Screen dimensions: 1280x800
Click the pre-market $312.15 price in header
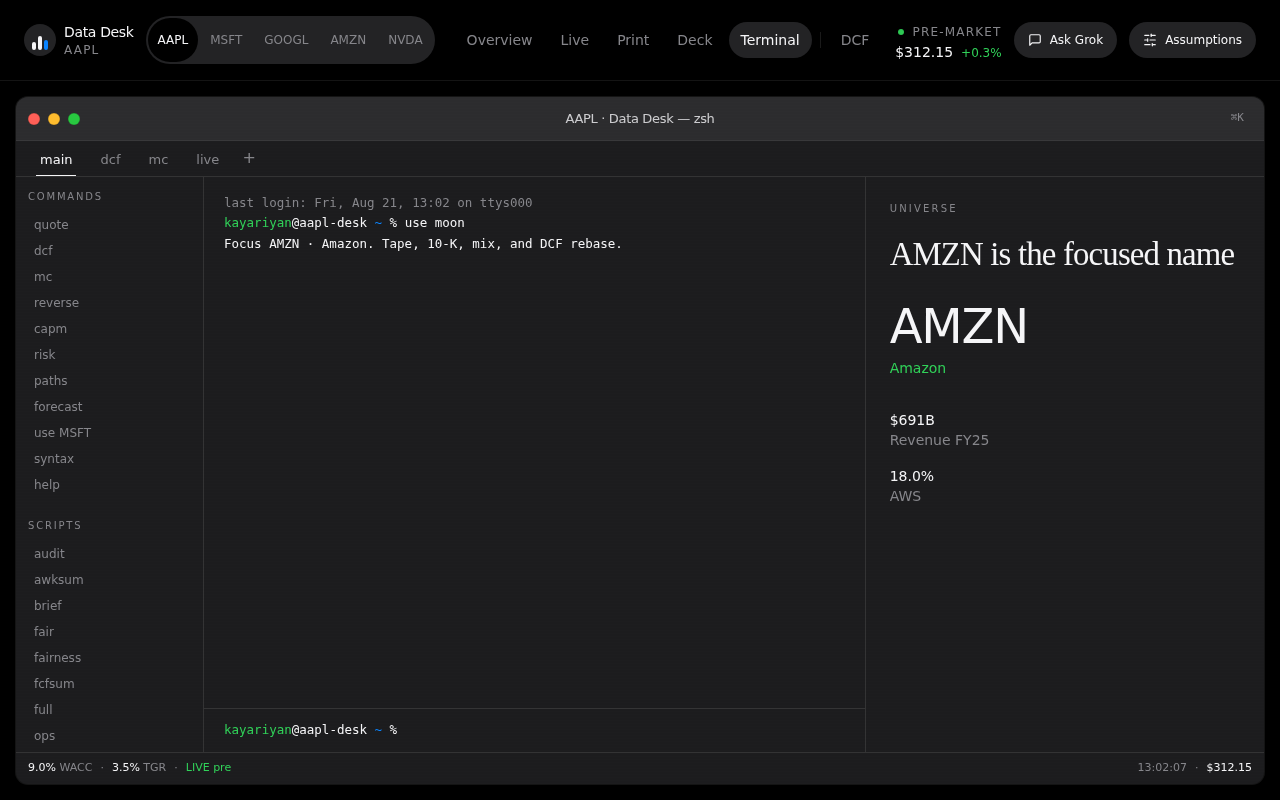pos(924,52)
